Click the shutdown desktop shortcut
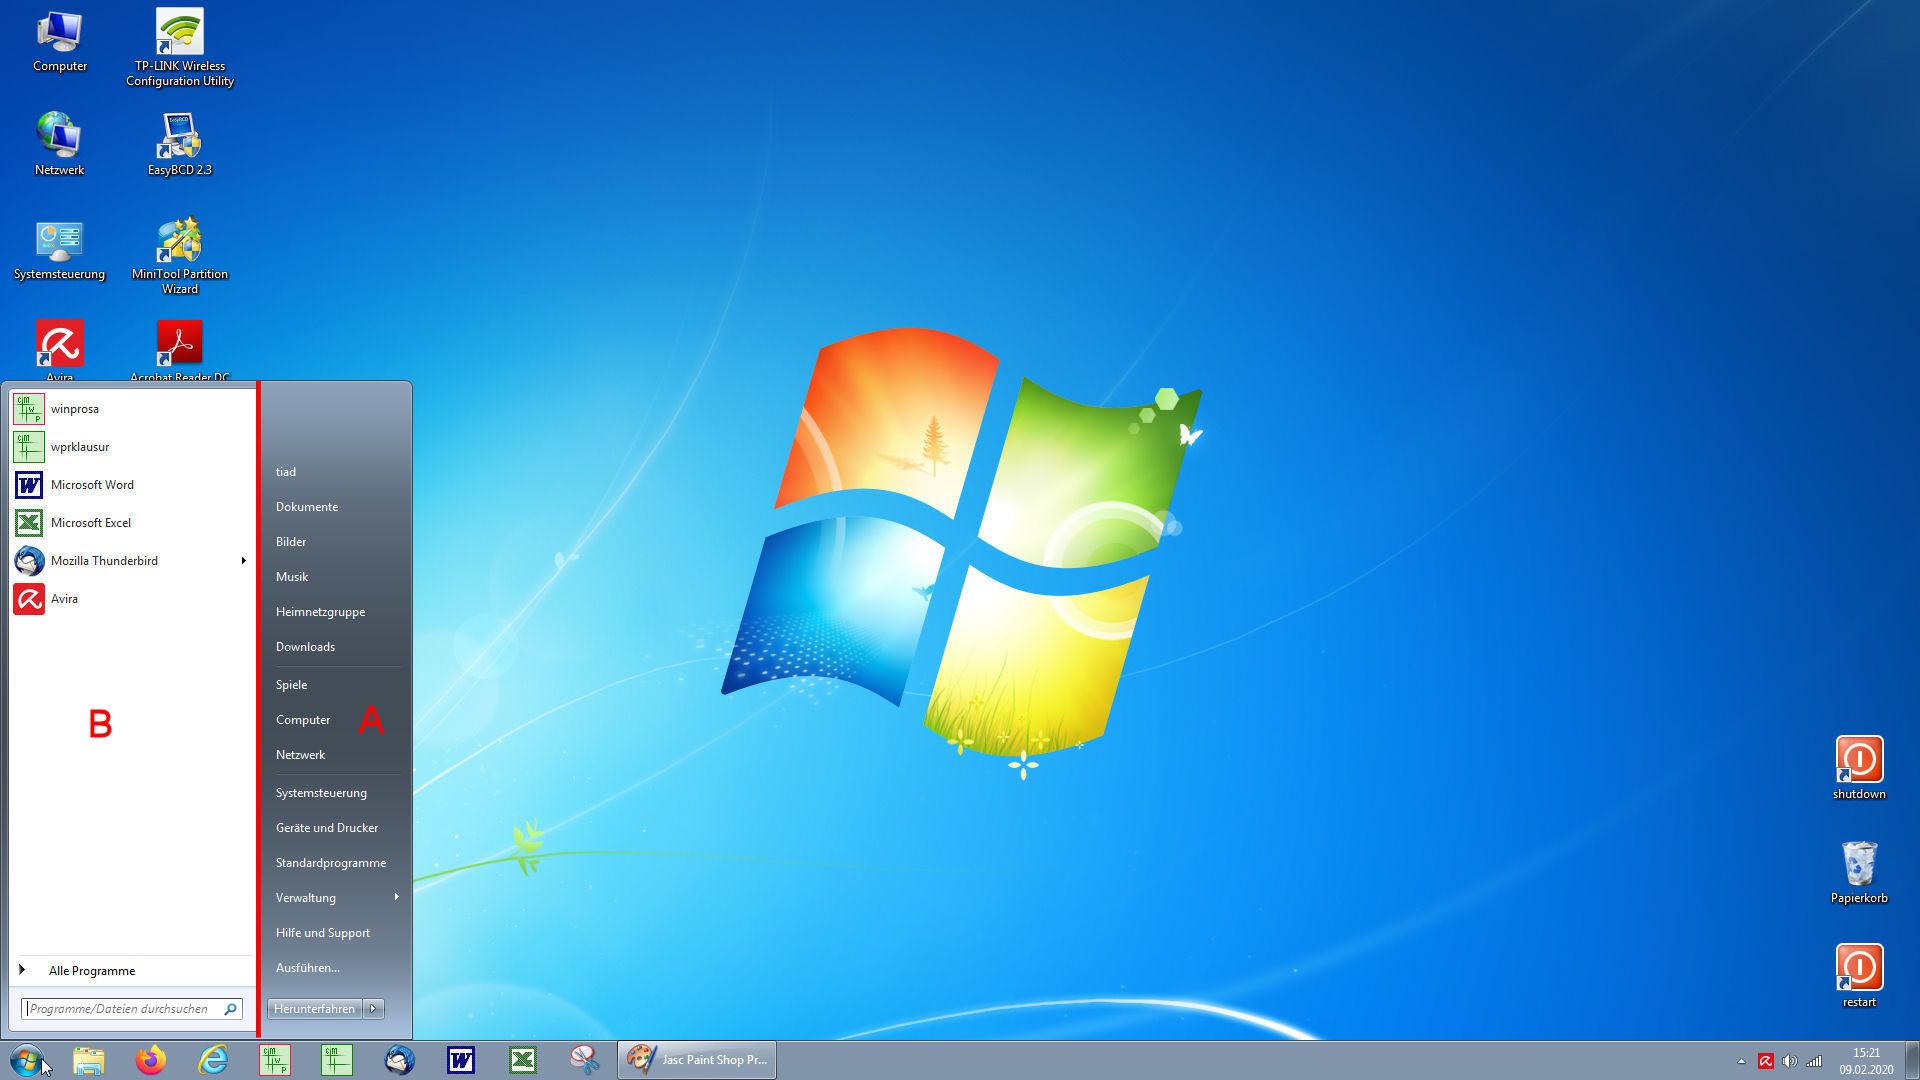1920x1080 pixels. click(x=1859, y=760)
